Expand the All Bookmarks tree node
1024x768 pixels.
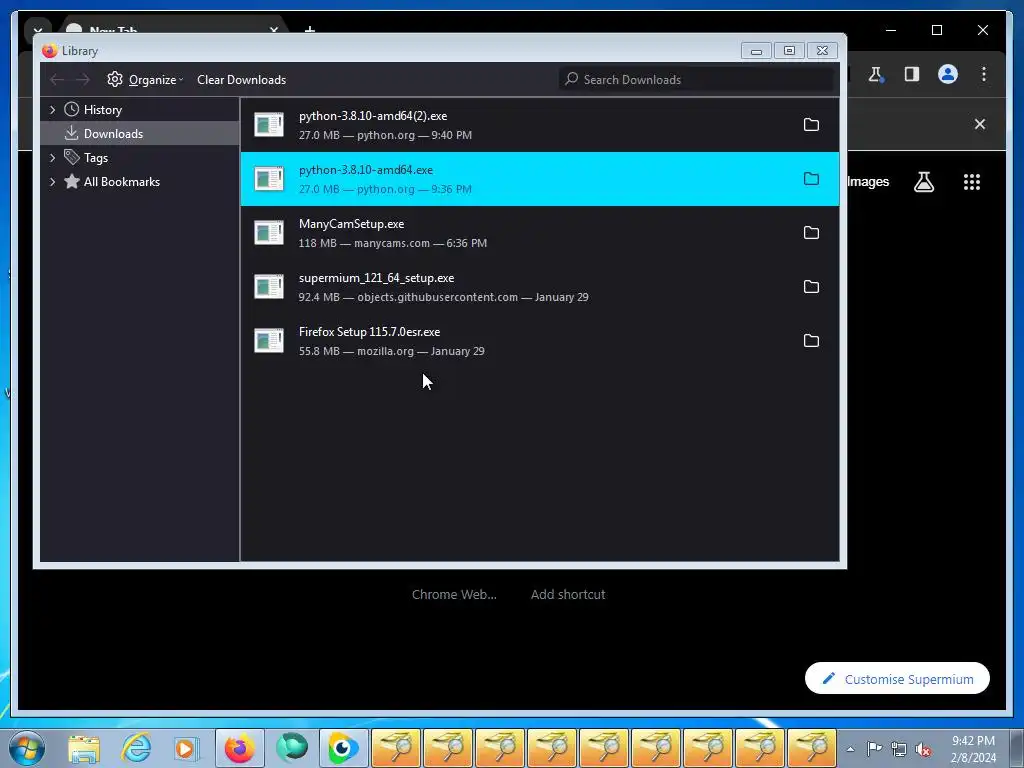52,182
